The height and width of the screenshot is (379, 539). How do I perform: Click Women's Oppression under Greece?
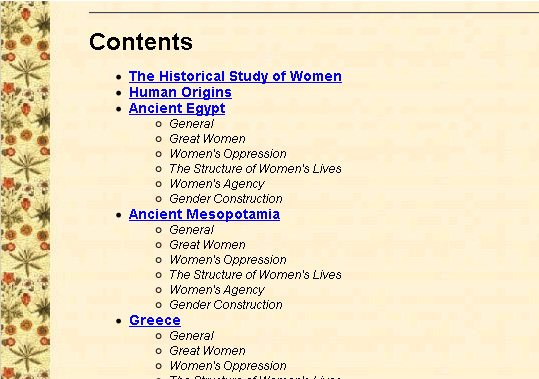pos(228,366)
